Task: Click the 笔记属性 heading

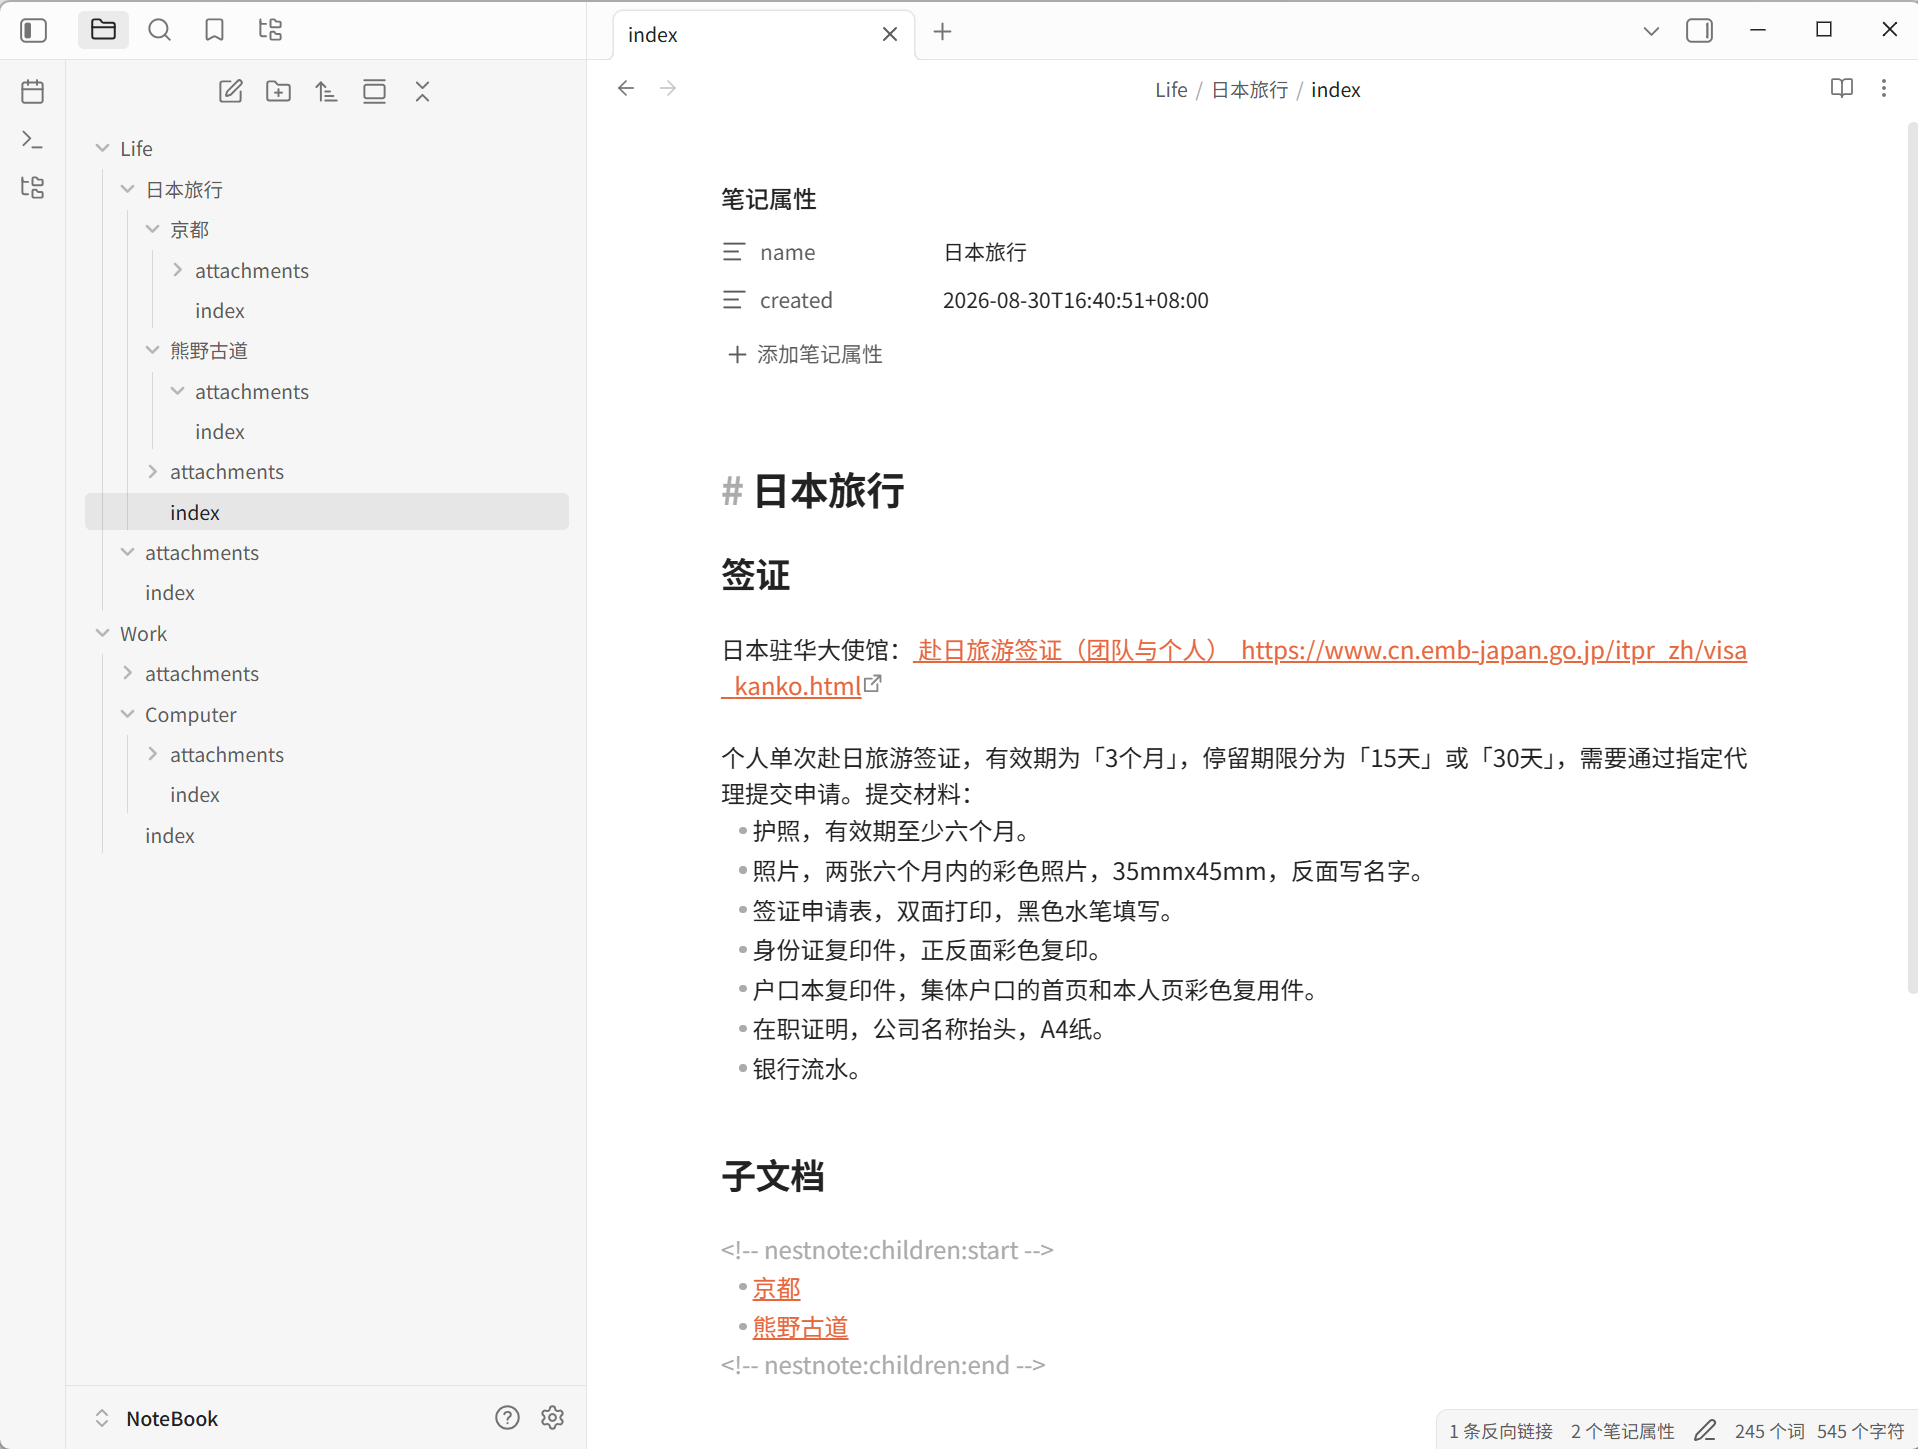Action: point(769,199)
